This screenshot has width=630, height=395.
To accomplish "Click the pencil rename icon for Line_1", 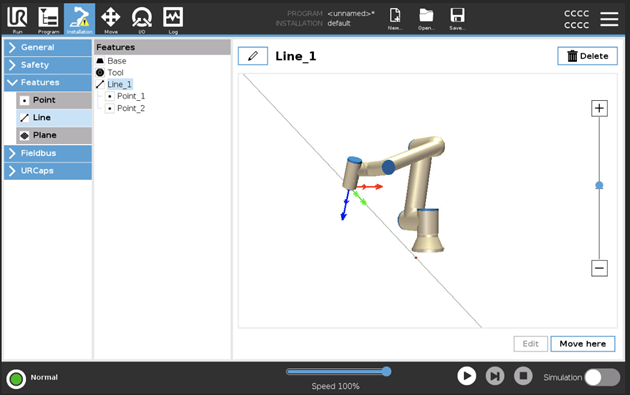I will (253, 56).
